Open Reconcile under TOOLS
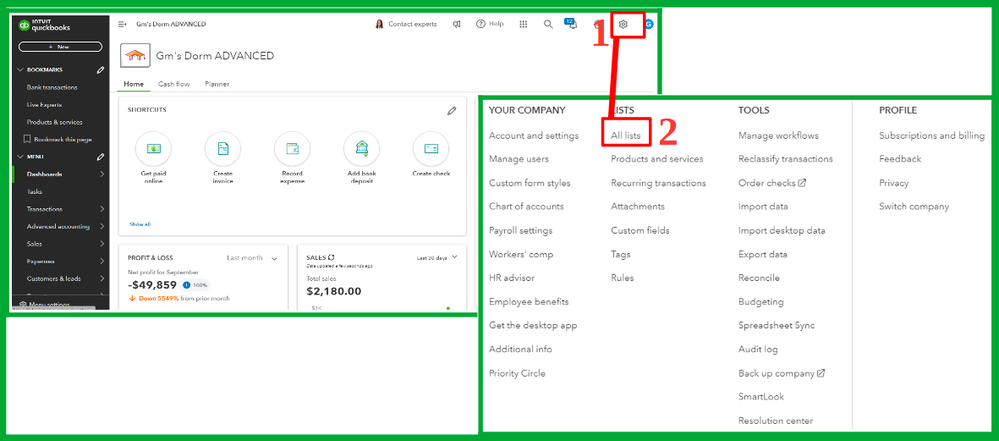This screenshot has width=999, height=441. (759, 278)
